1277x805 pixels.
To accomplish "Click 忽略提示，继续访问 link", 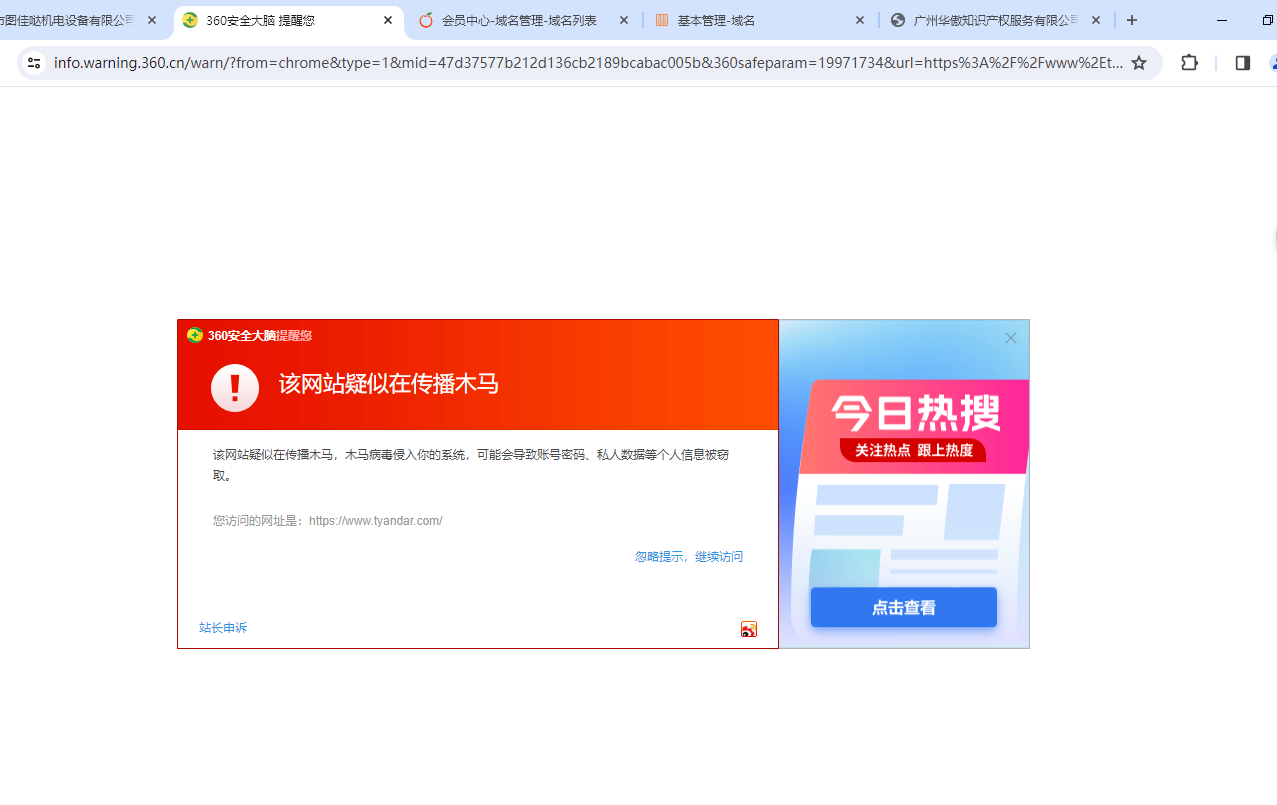I will (x=689, y=557).
